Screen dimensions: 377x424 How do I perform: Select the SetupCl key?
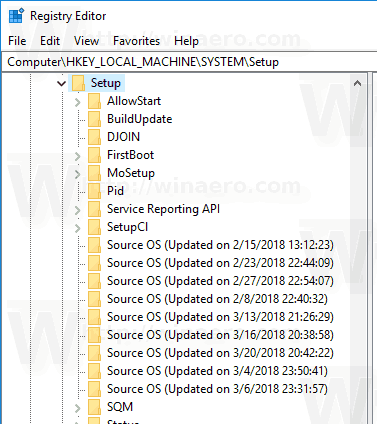(x=127, y=227)
